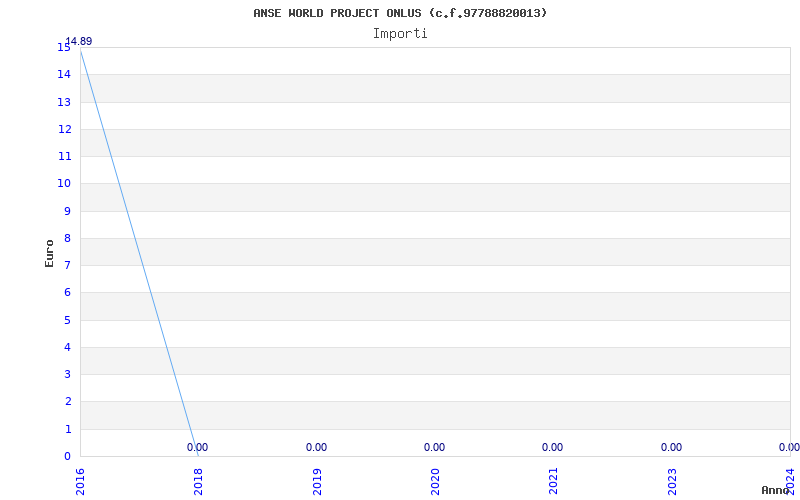Click the 2016 year label on x-axis
Screen dimensions: 800x500
[80, 482]
